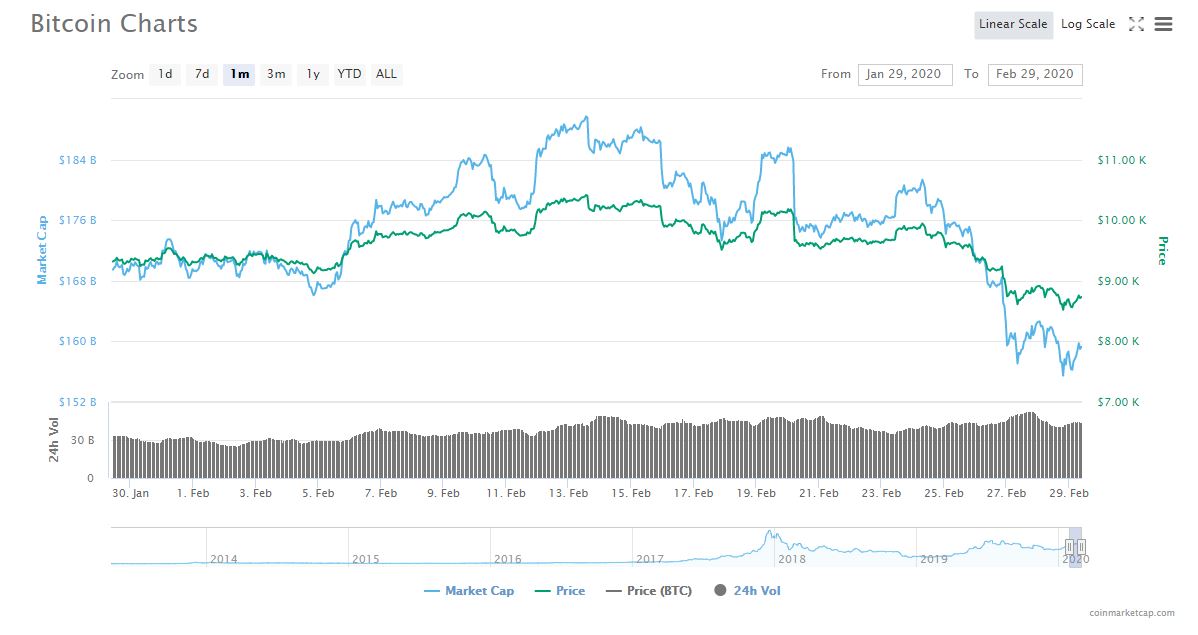The image size is (1198, 635).
Task: Set zoom to 3m
Action: click(x=276, y=74)
